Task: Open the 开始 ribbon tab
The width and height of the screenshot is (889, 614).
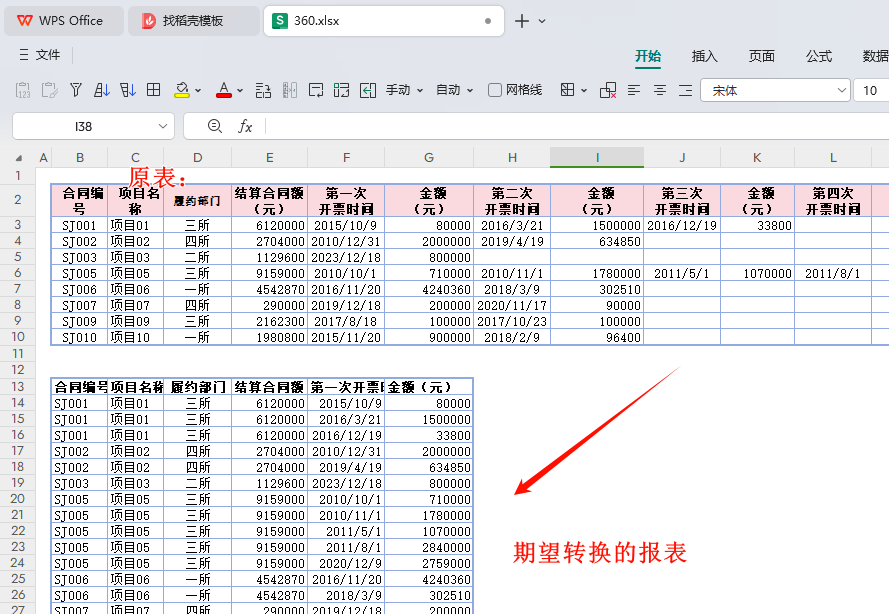Action: click(647, 56)
